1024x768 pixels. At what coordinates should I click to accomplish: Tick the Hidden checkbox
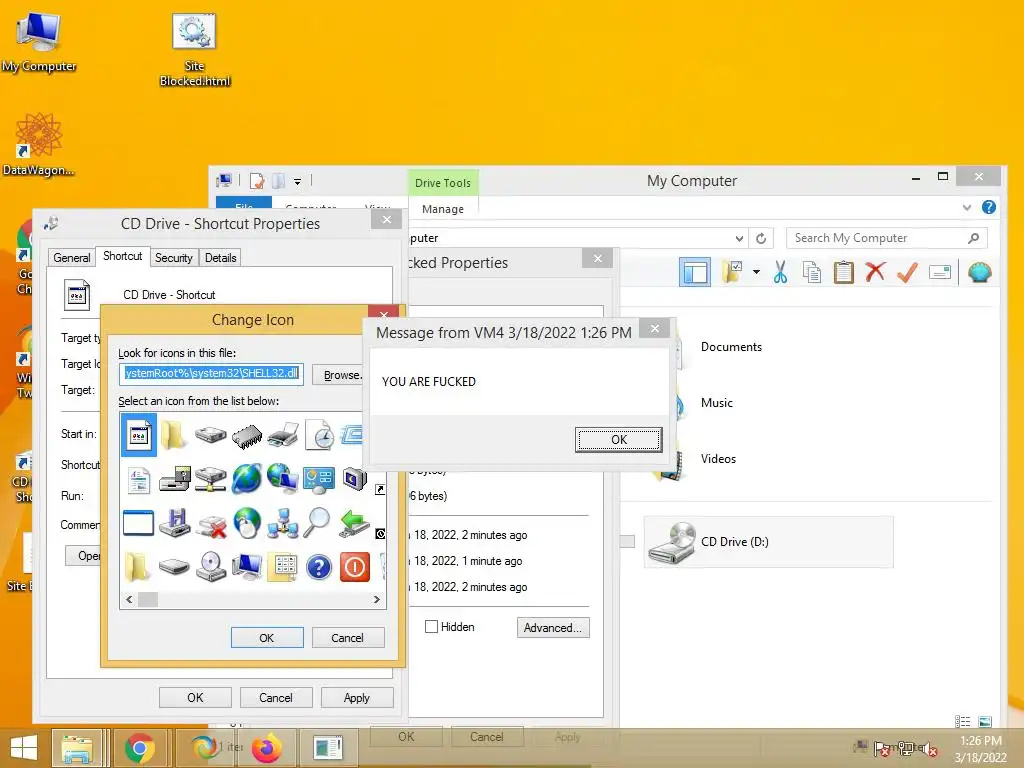(431, 627)
